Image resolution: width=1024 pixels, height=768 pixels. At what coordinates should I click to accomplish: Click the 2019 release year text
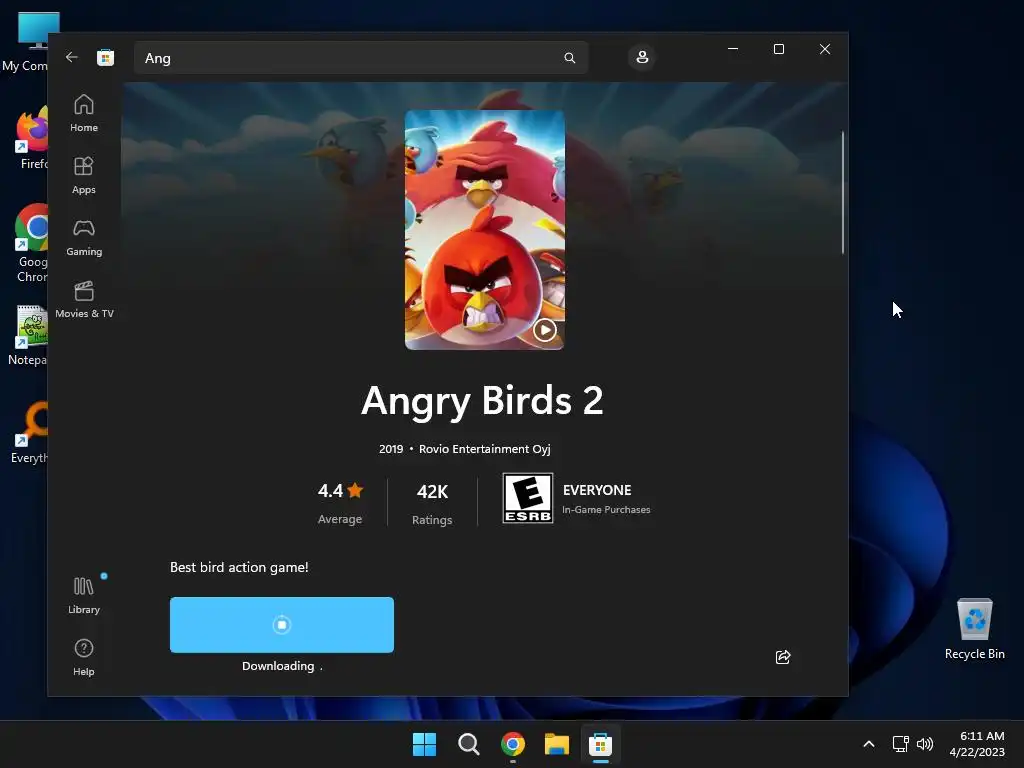pyautogui.click(x=391, y=449)
